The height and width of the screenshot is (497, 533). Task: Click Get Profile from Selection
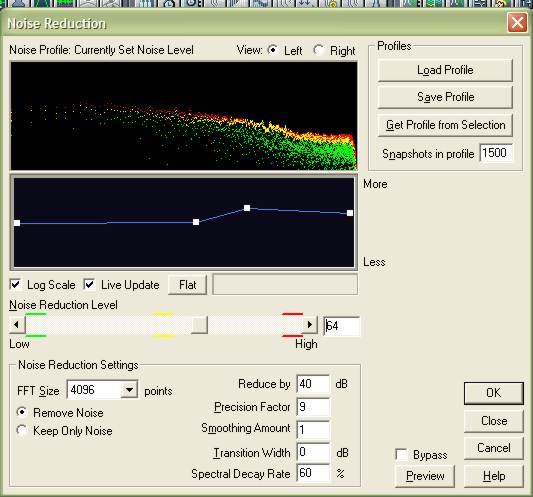coord(445,125)
